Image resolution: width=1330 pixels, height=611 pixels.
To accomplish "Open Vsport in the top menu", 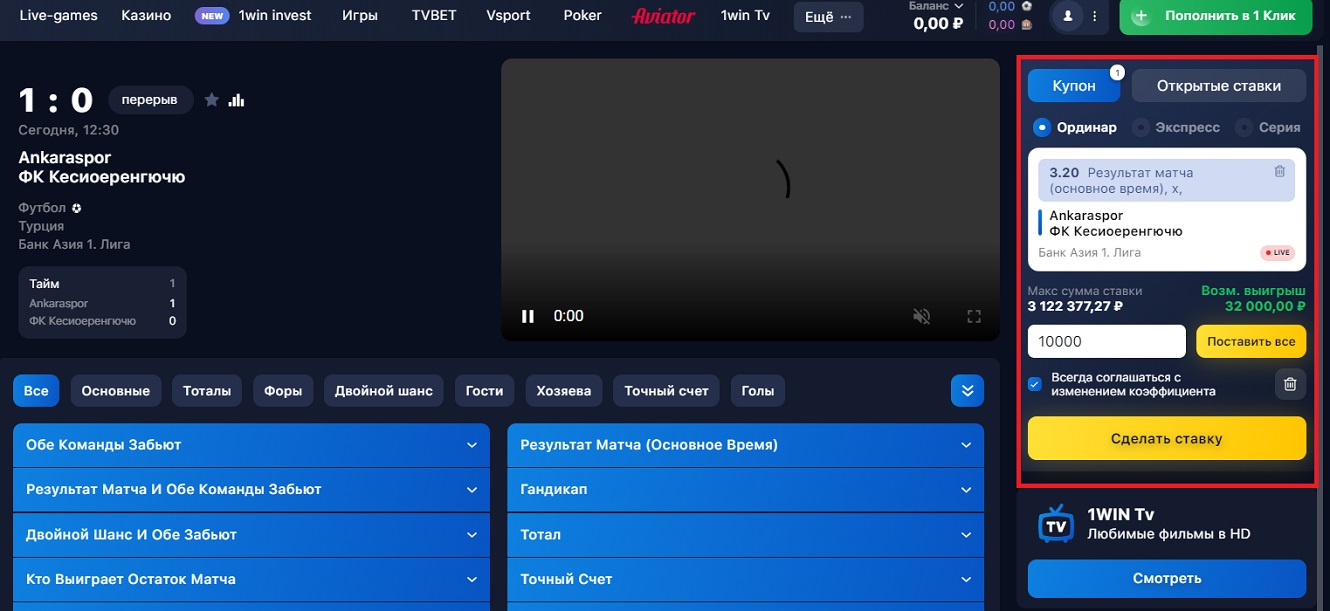I will [509, 16].
